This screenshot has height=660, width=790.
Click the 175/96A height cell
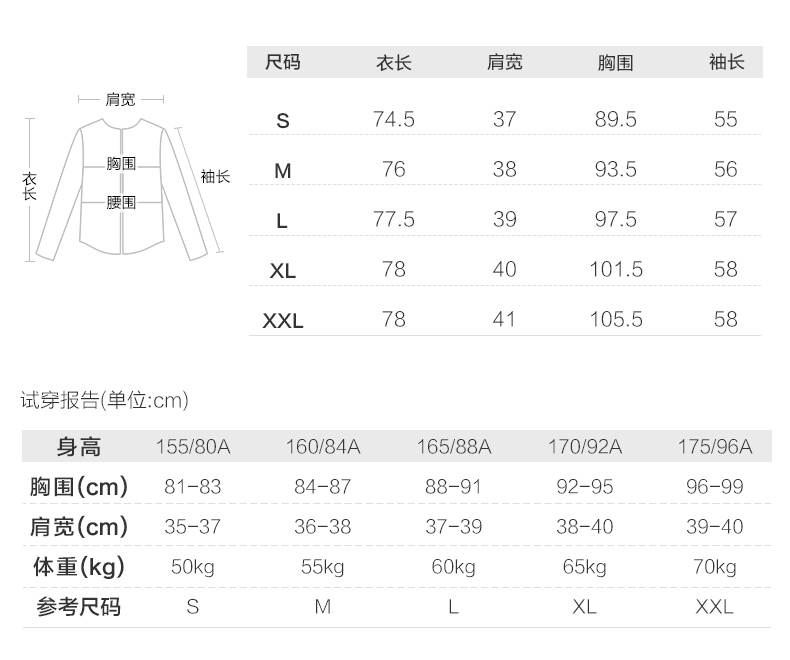[714, 447]
